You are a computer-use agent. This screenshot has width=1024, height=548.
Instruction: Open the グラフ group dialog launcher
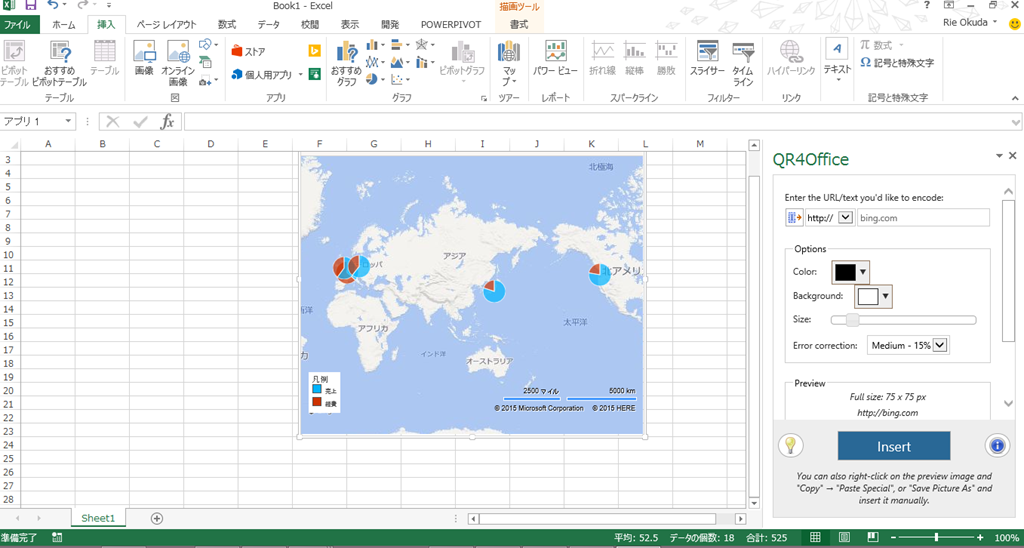point(484,99)
